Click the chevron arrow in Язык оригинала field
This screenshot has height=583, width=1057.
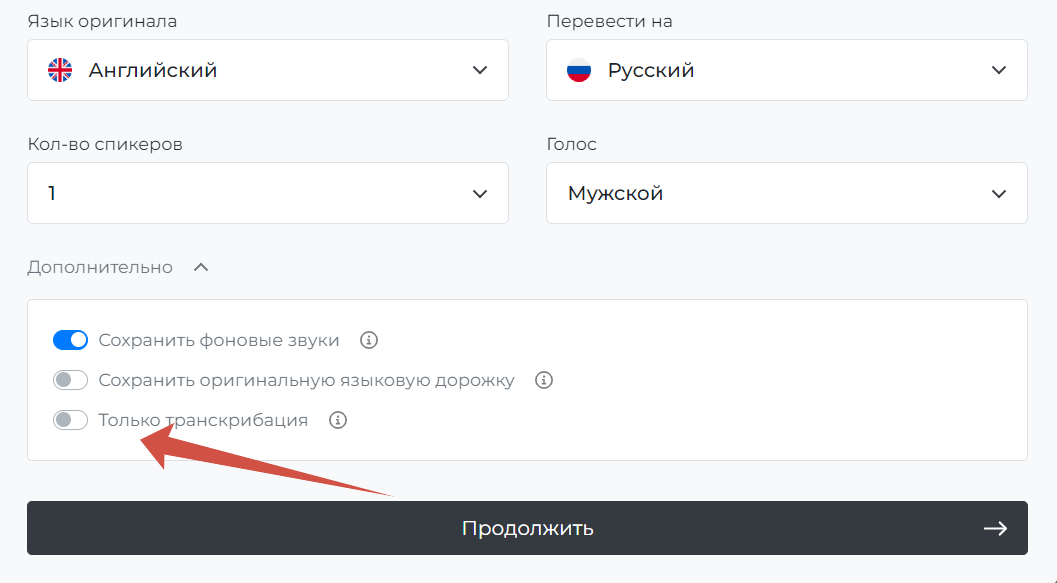click(x=480, y=70)
